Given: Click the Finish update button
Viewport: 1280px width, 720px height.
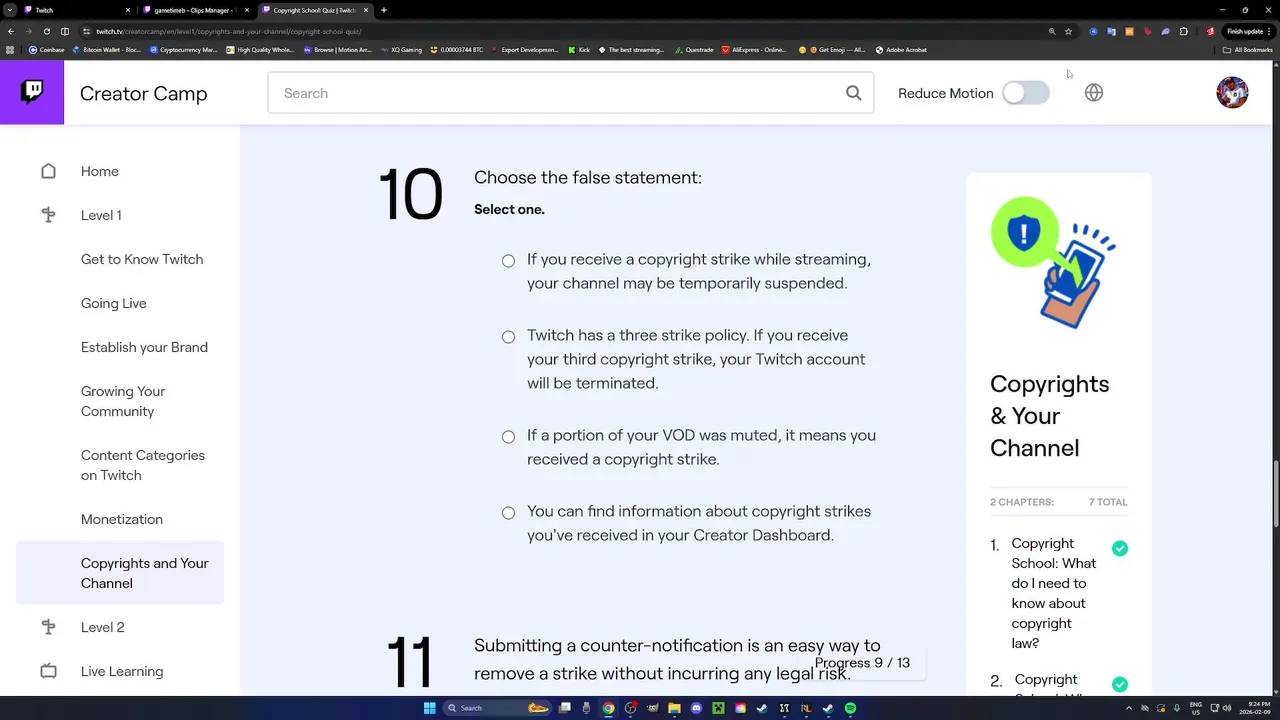Looking at the screenshot, I should (x=1246, y=31).
